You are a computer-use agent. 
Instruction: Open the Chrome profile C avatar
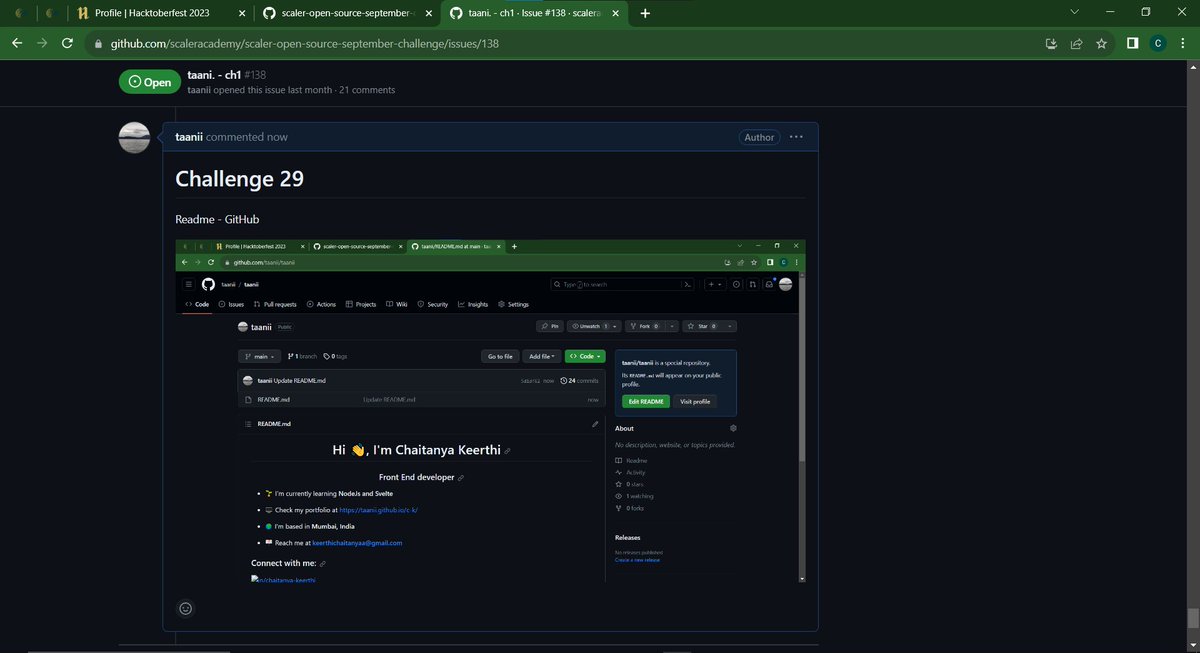1157,44
